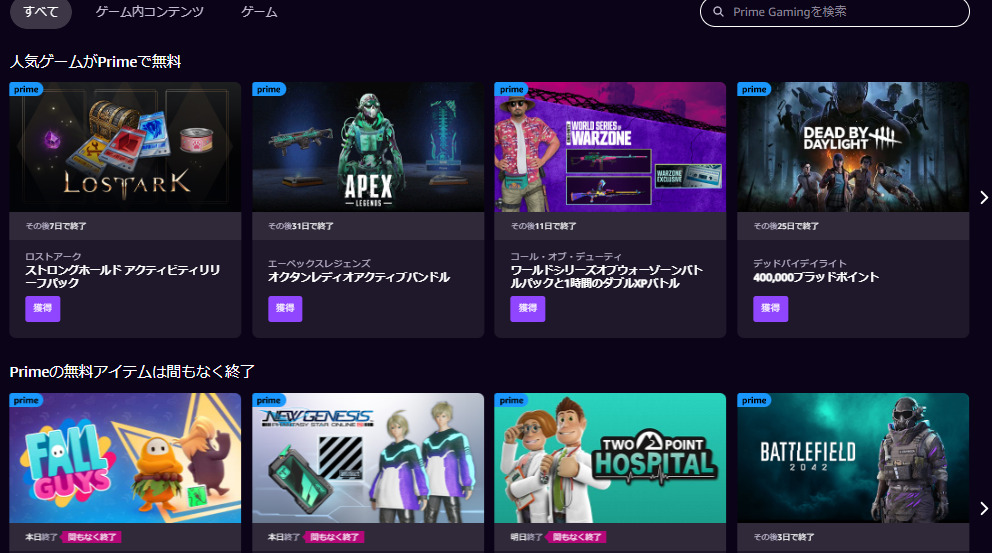Open the Dead by Daylight image
The height and width of the screenshot is (553, 992).
pyautogui.click(x=853, y=147)
